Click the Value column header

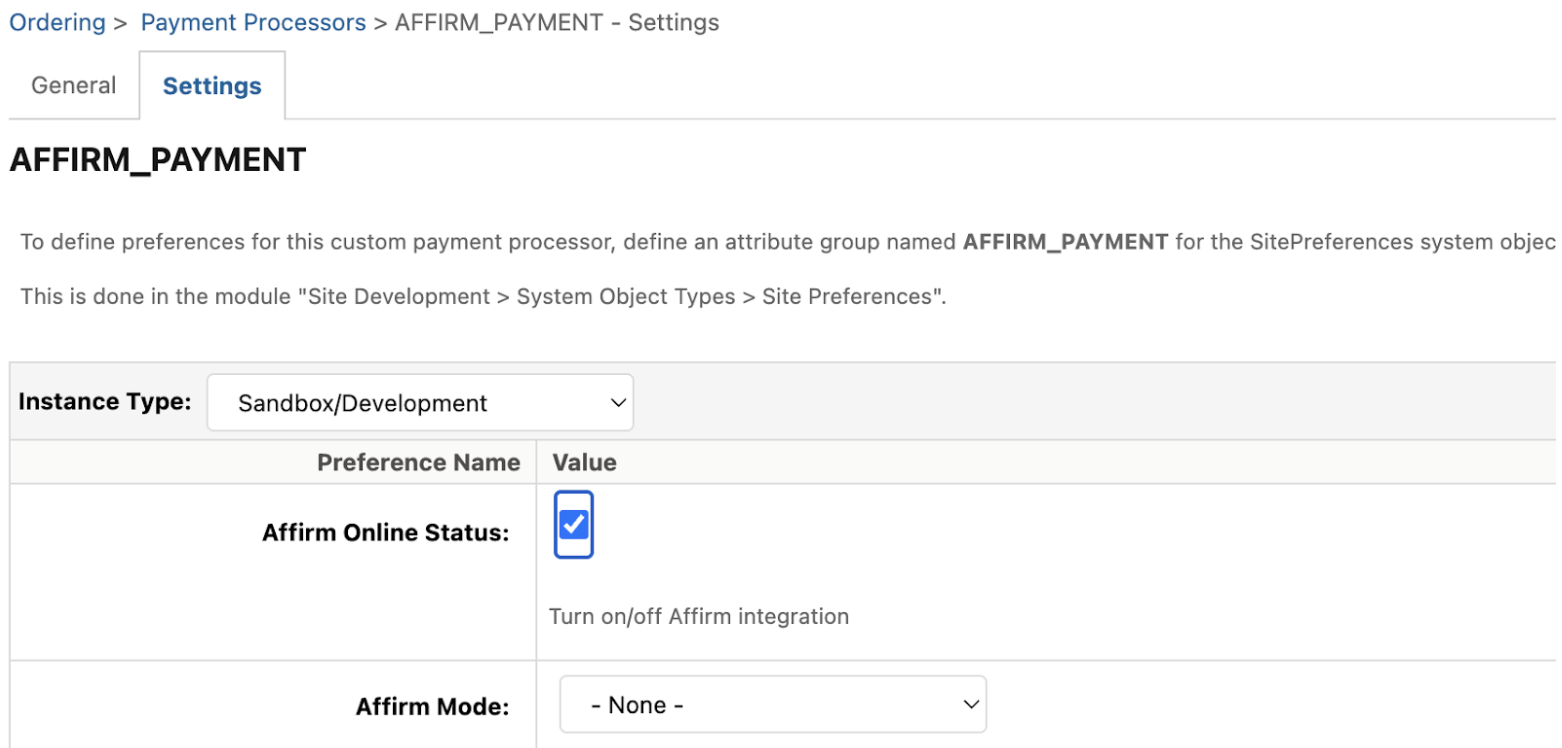click(584, 462)
